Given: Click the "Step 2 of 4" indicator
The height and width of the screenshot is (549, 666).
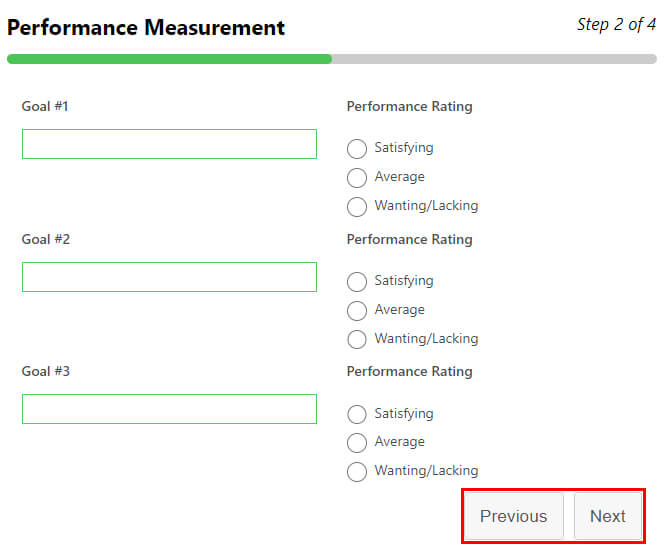Looking at the screenshot, I should (616, 25).
